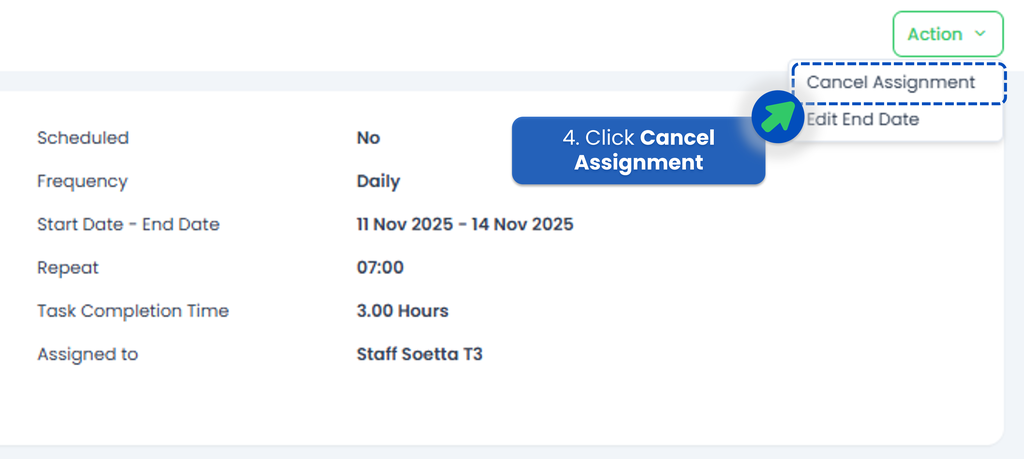The height and width of the screenshot is (459, 1024).
Task: Click the green arrow pointer icon
Action: pyautogui.click(x=778, y=115)
